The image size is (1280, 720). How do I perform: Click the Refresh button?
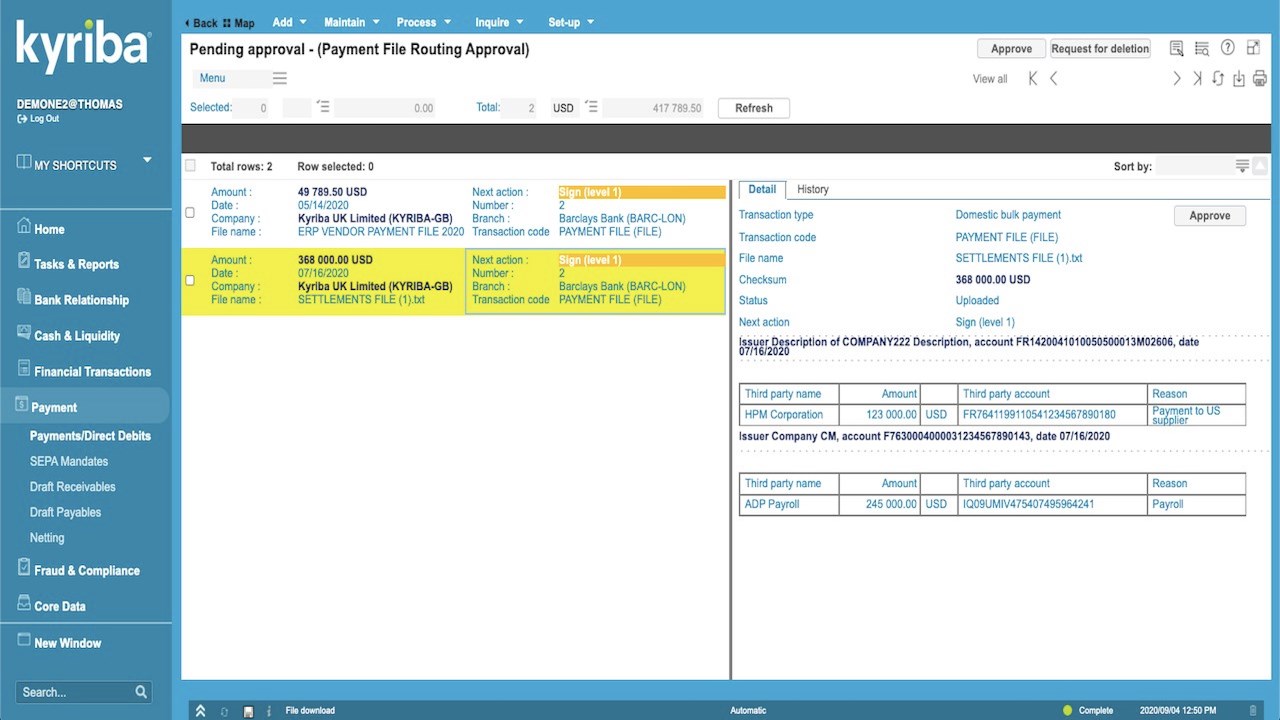[x=754, y=108]
